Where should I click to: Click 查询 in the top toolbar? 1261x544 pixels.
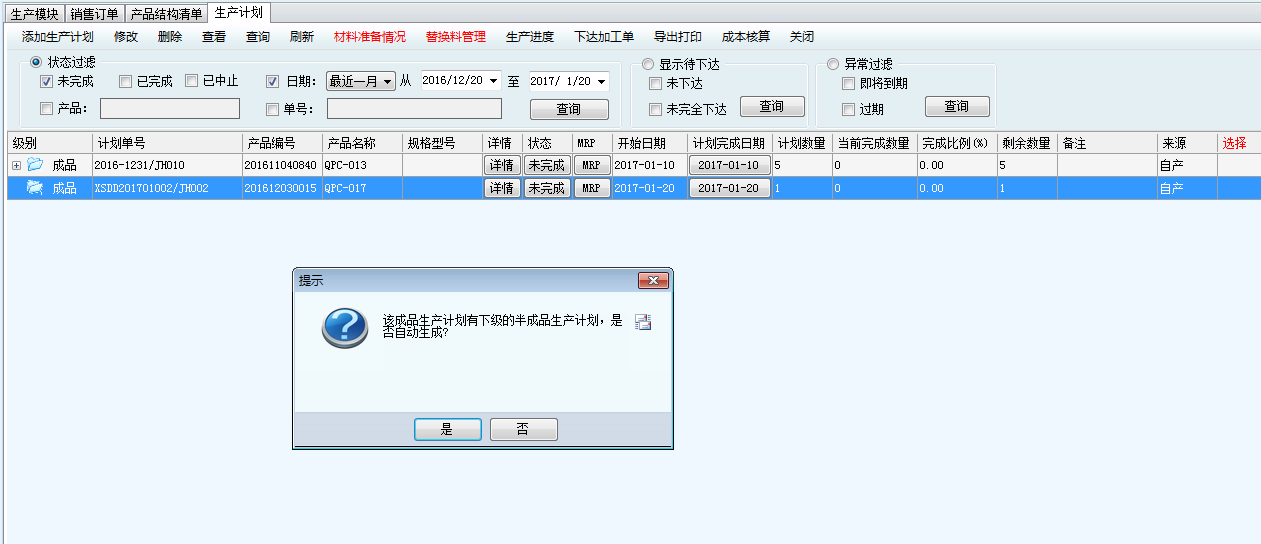coord(258,37)
